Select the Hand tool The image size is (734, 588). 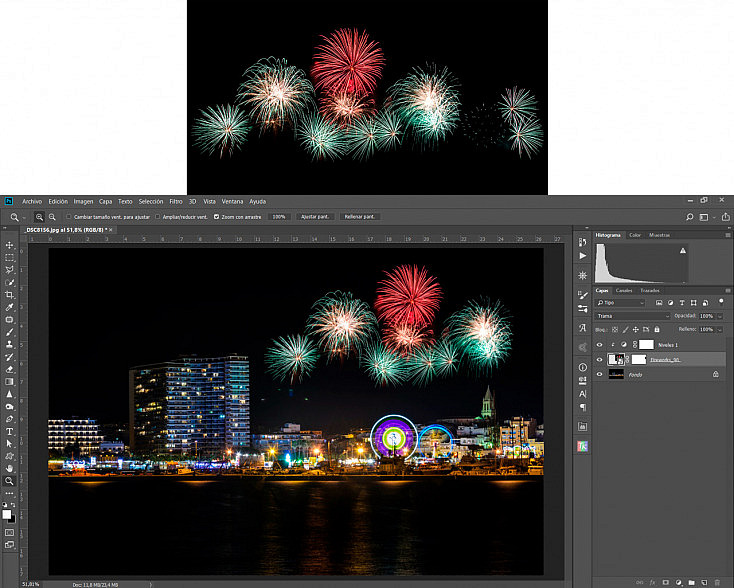click(9, 468)
